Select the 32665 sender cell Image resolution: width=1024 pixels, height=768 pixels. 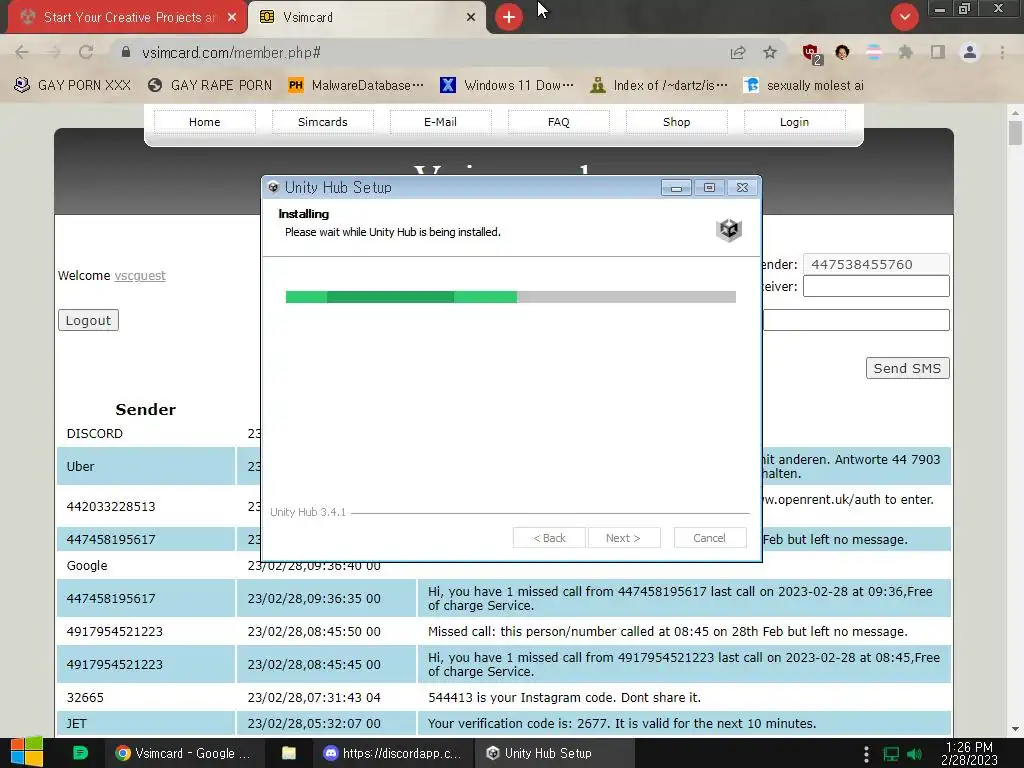coord(146,697)
